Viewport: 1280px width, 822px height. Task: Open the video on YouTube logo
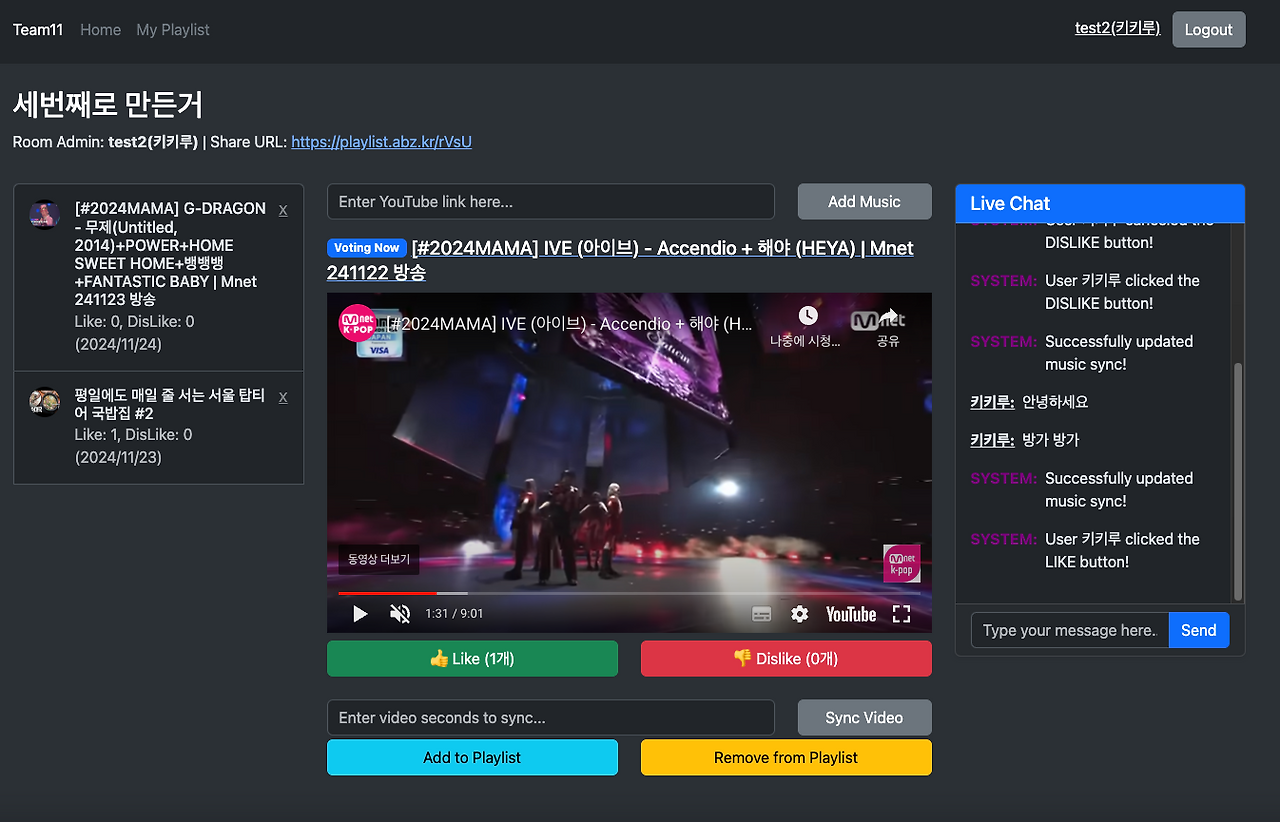click(x=851, y=614)
